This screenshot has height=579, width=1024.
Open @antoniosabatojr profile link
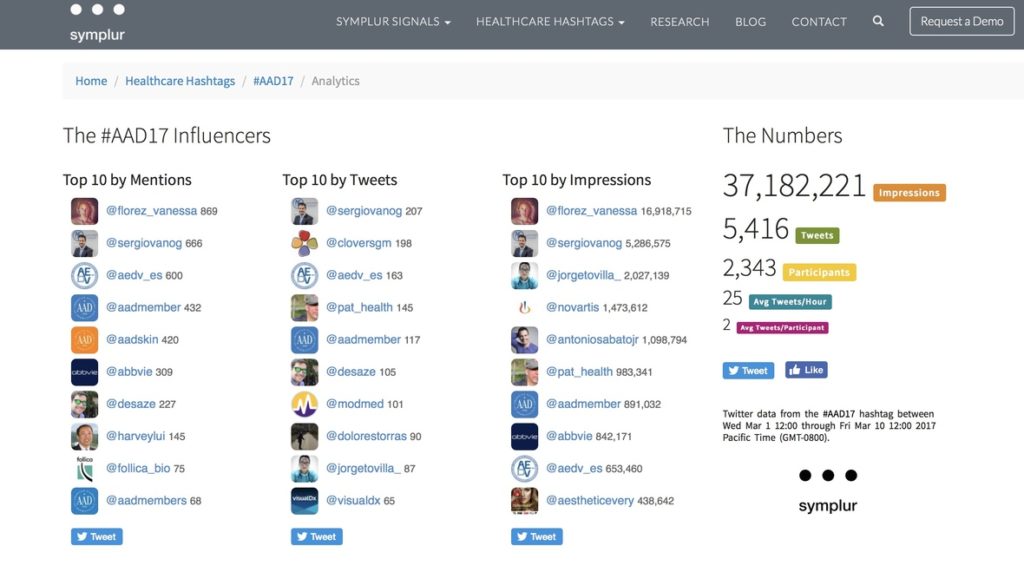click(x=592, y=339)
